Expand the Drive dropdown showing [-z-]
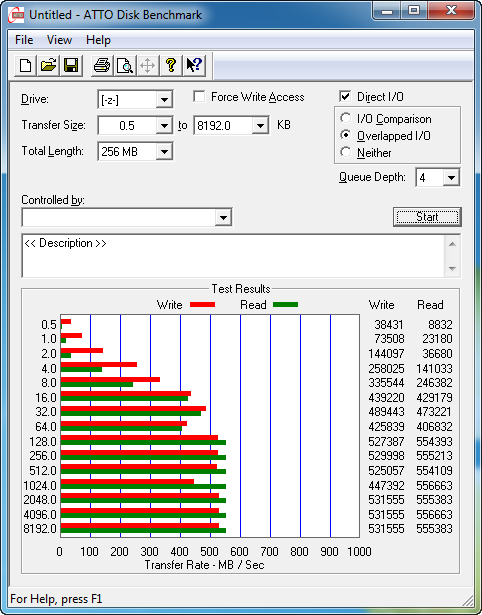 (x=164, y=100)
